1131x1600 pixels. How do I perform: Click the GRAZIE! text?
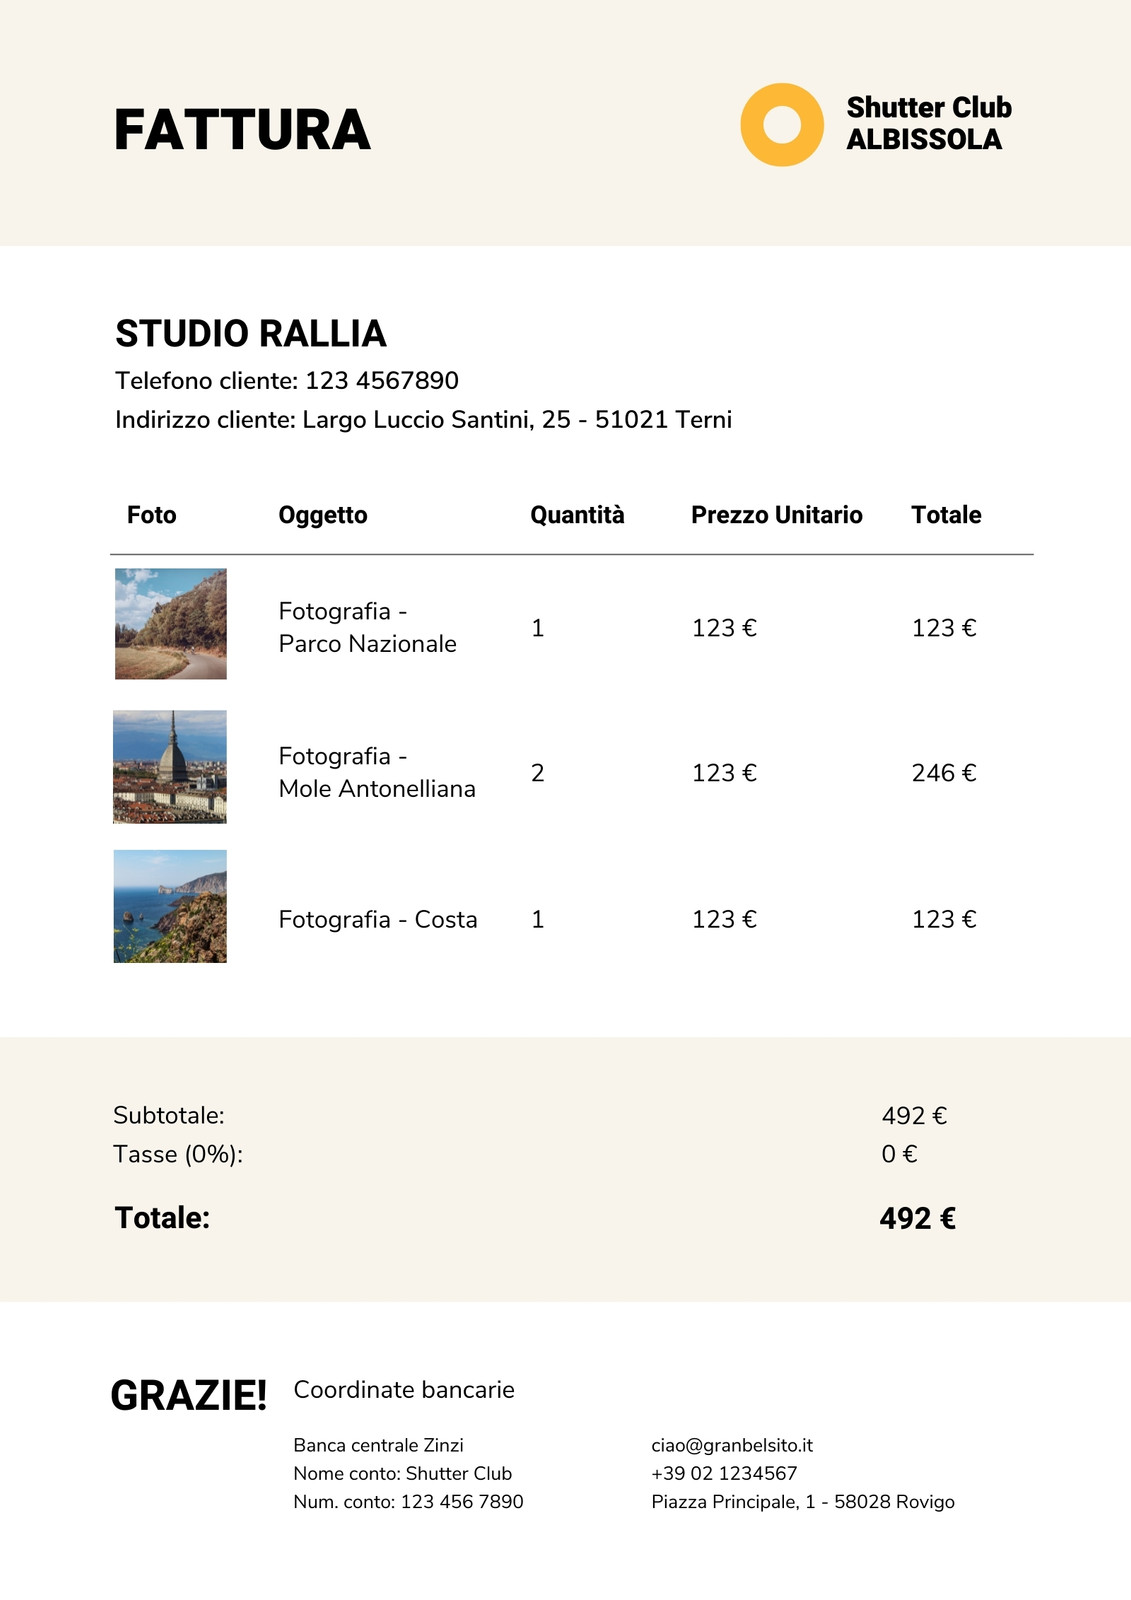tap(189, 1395)
